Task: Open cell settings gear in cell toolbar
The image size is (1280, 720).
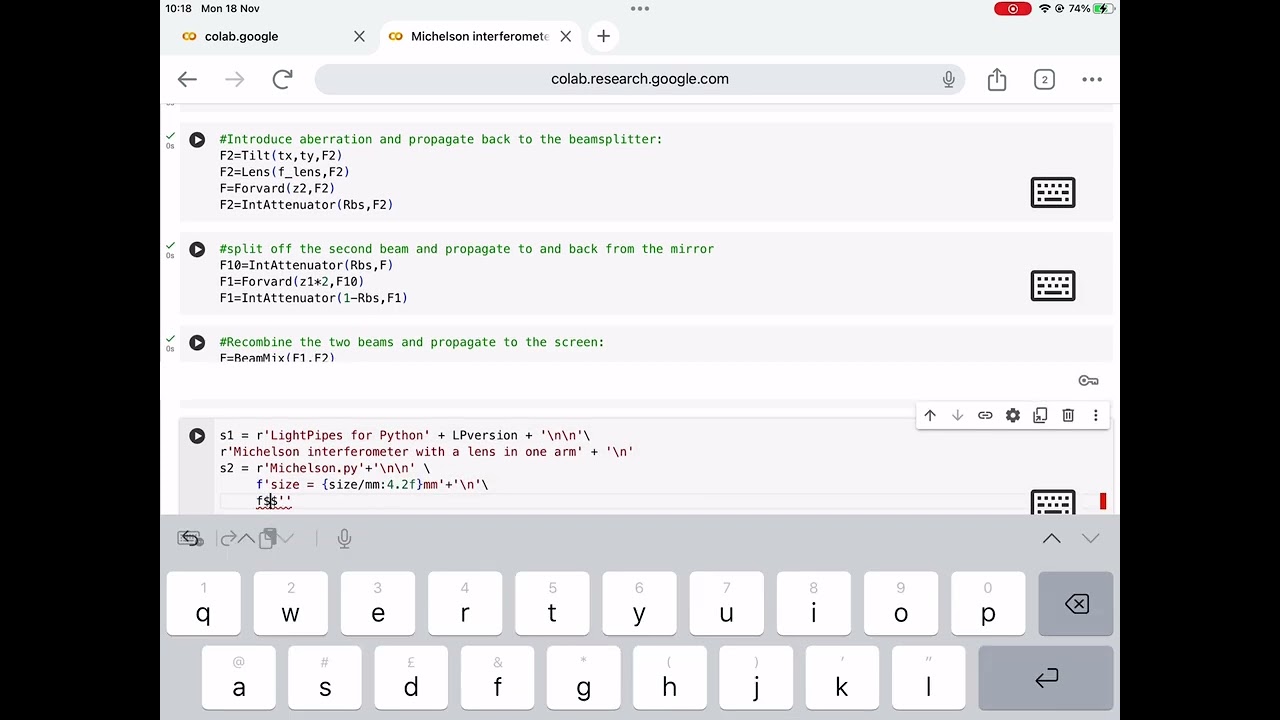Action: [1013, 415]
